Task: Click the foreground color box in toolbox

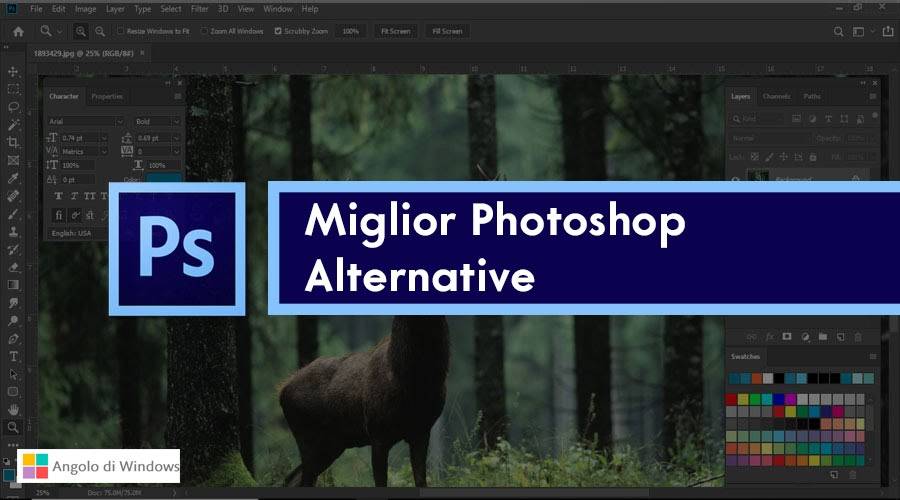Action: tap(9, 475)
